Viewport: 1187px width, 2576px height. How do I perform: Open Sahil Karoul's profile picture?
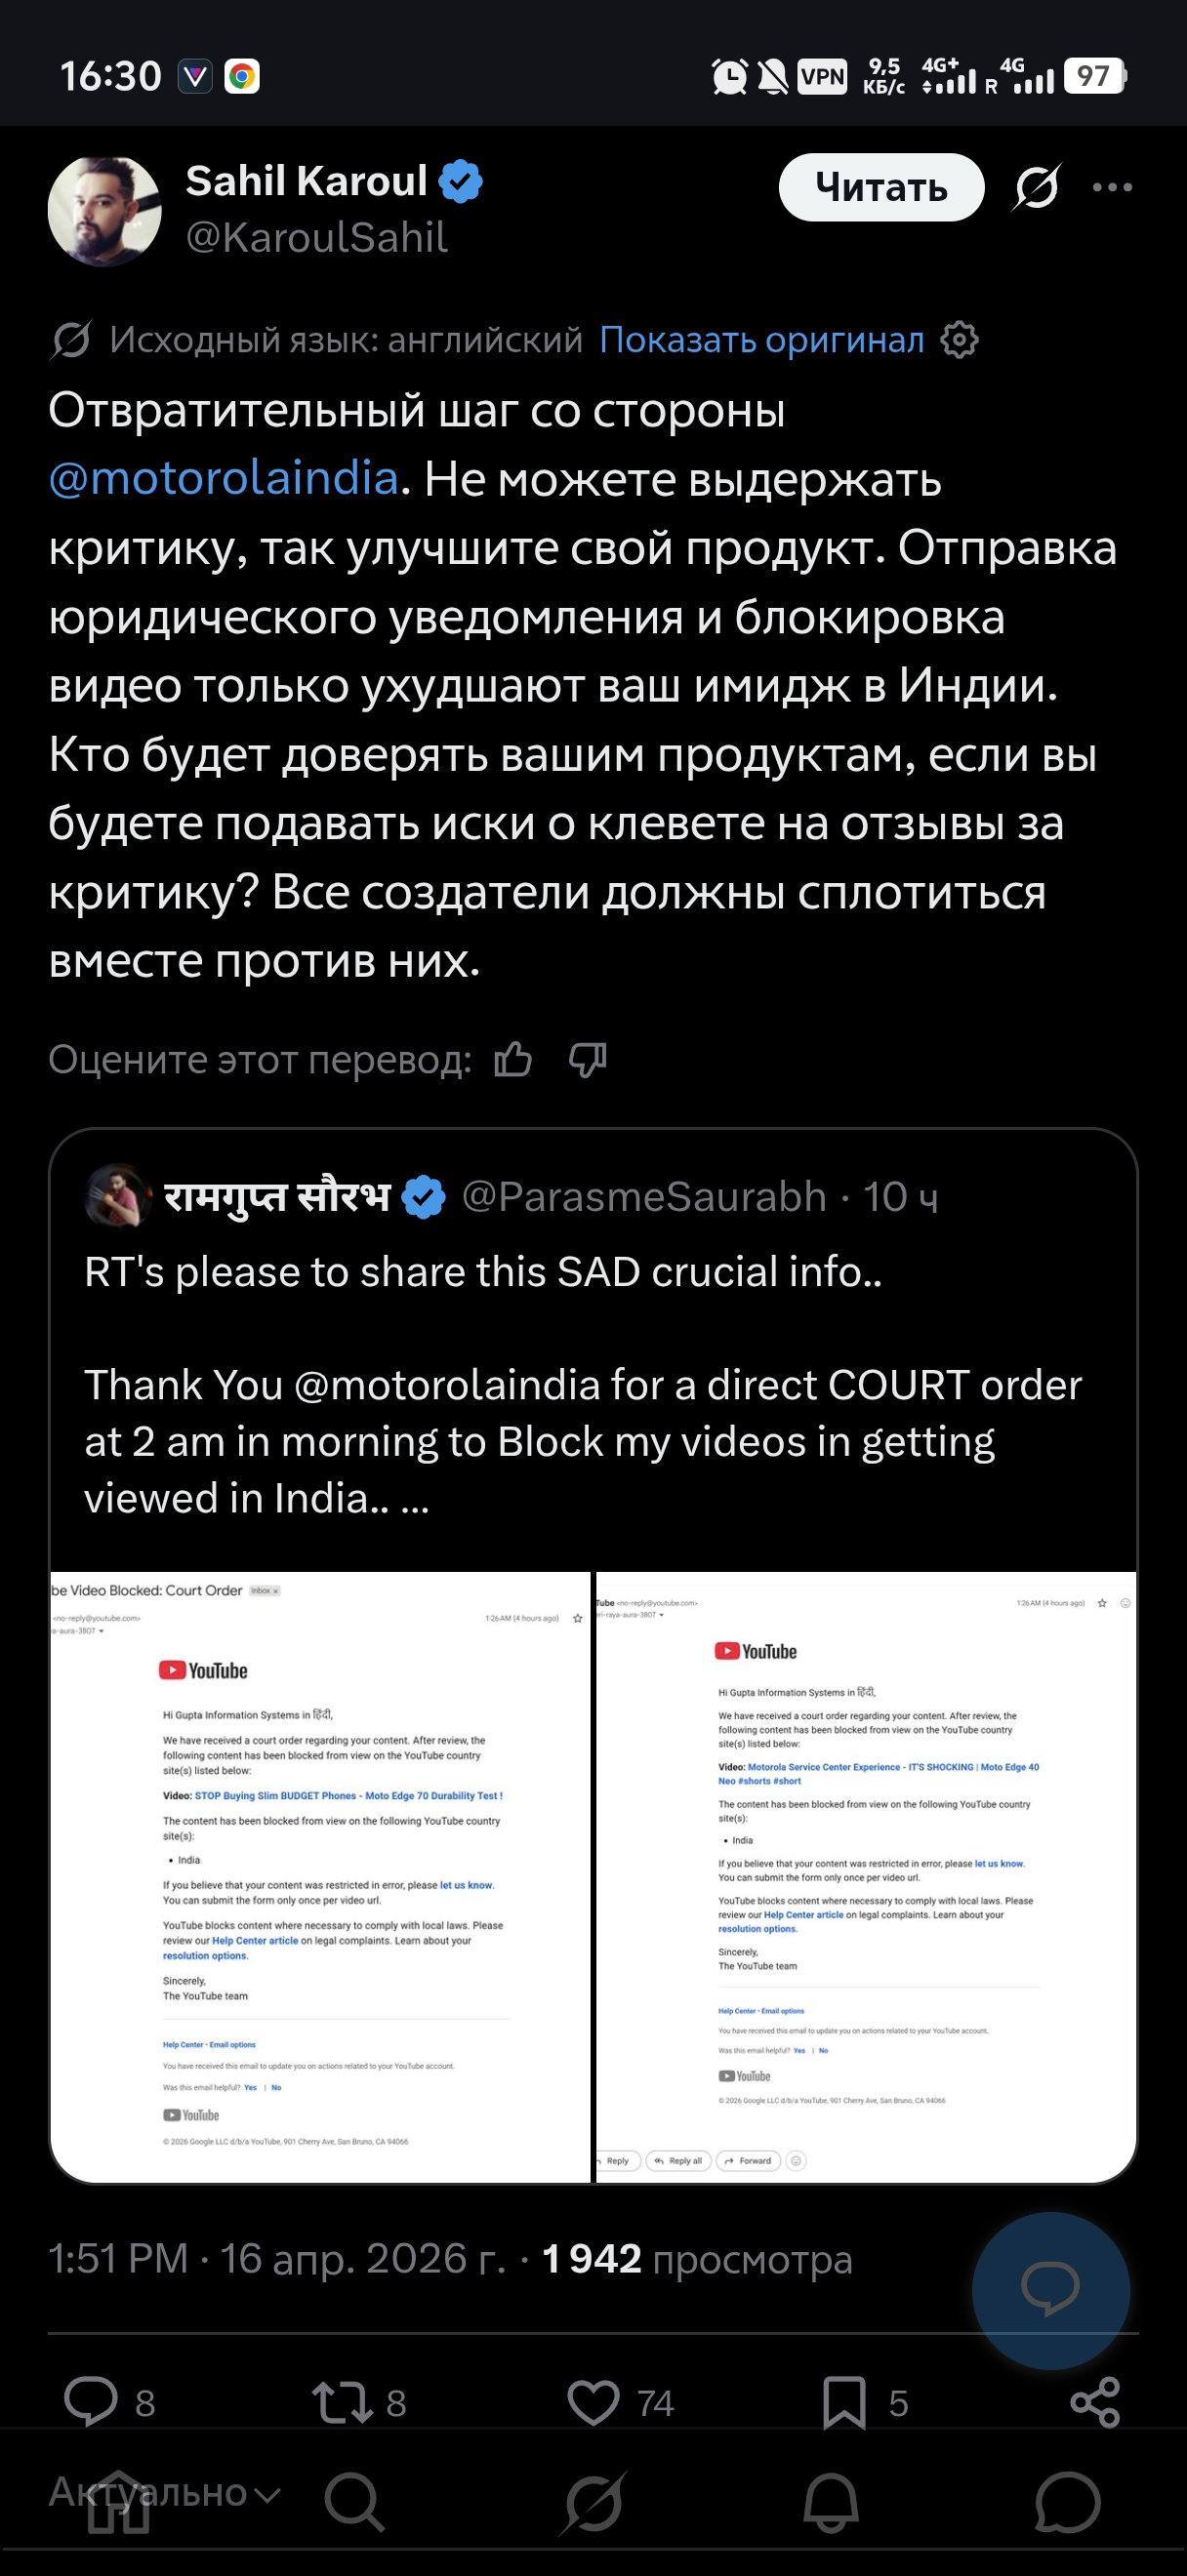pos(105,211)
